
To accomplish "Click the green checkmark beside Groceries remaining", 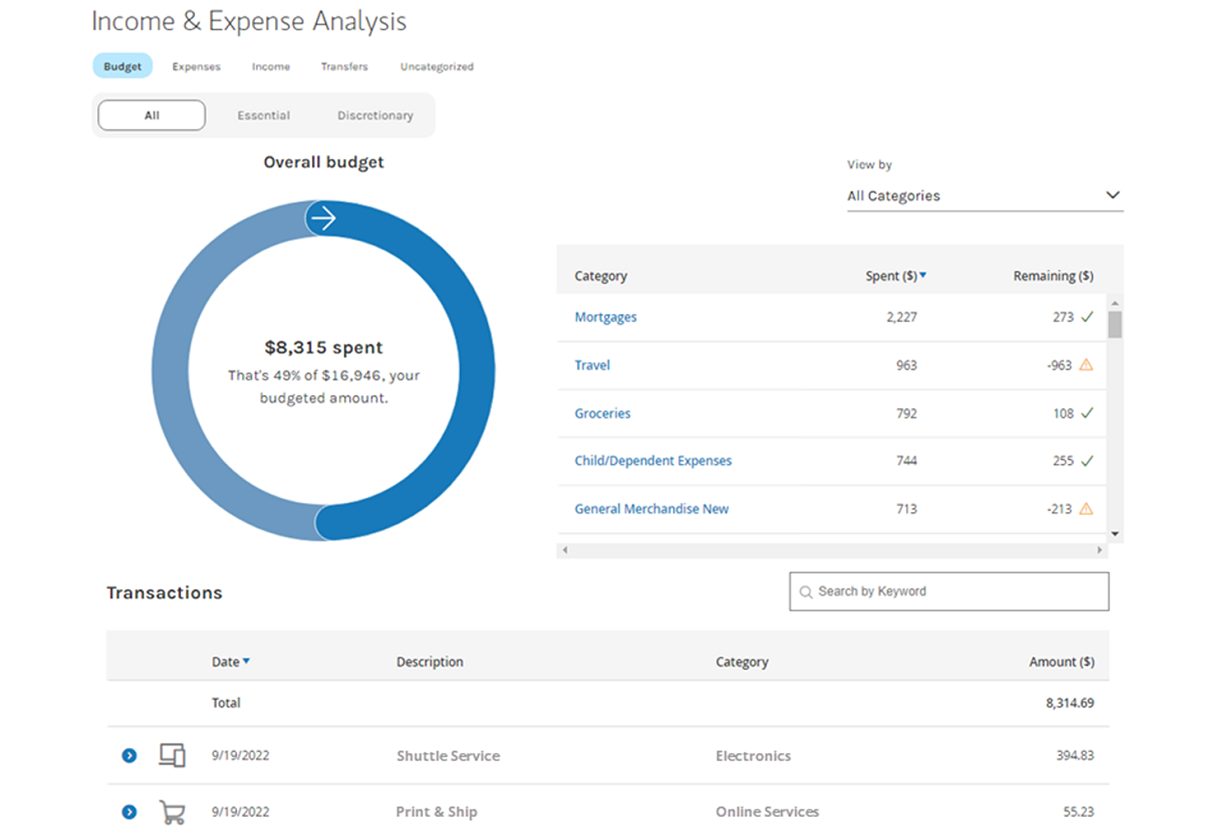I will tap(1089, 413).
